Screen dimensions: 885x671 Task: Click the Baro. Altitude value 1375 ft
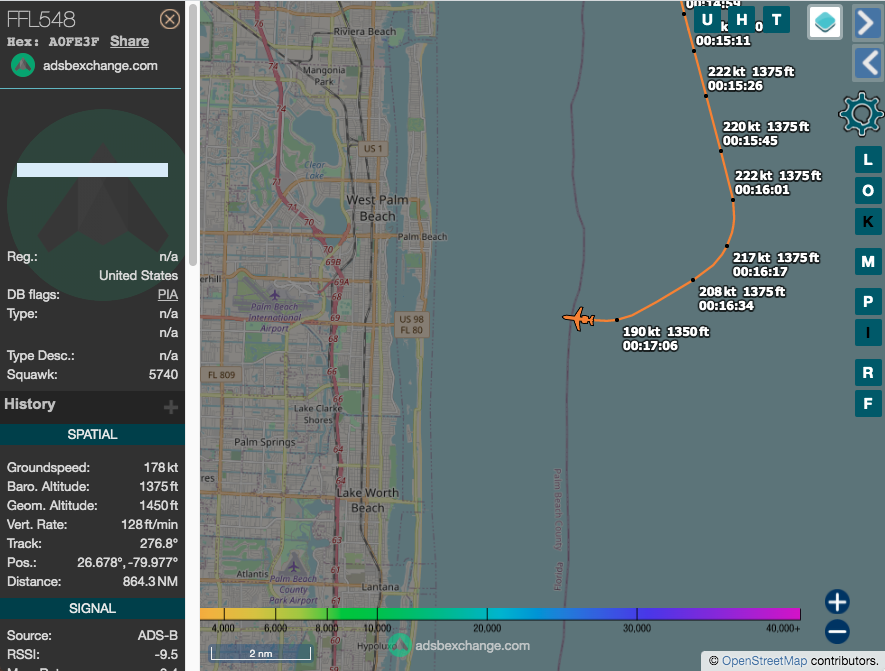click(159, 486)
